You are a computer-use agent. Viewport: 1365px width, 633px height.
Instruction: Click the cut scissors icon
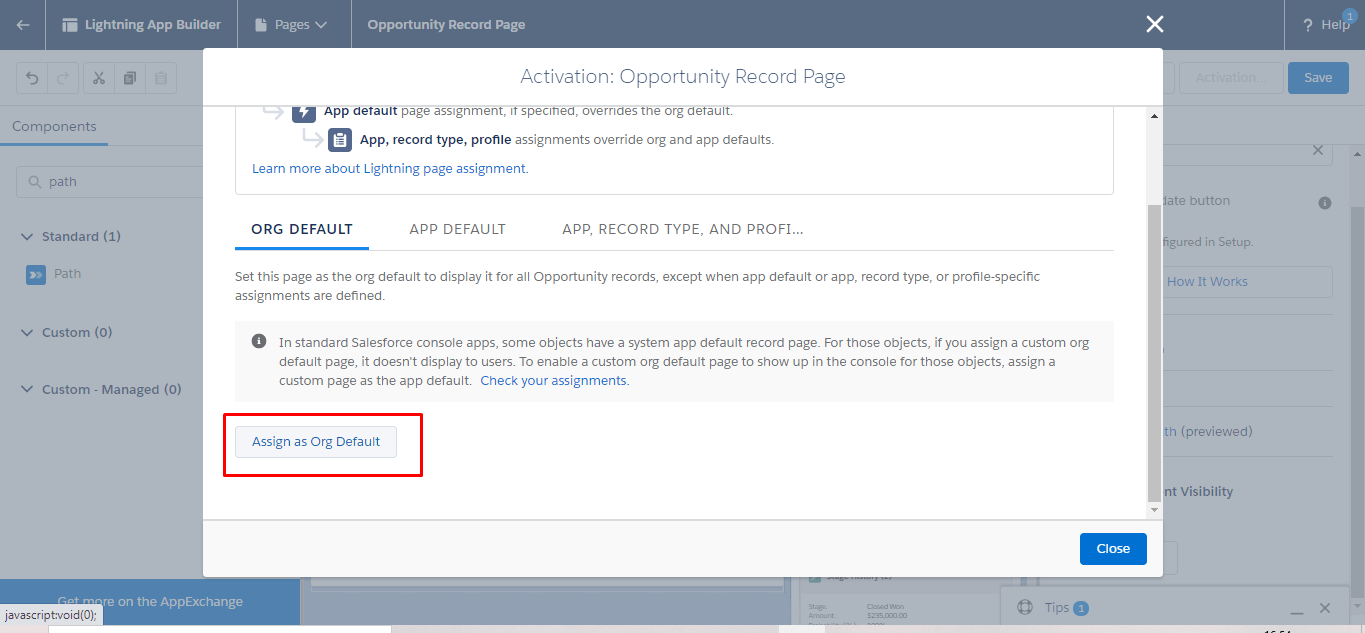tap(99, 78)
